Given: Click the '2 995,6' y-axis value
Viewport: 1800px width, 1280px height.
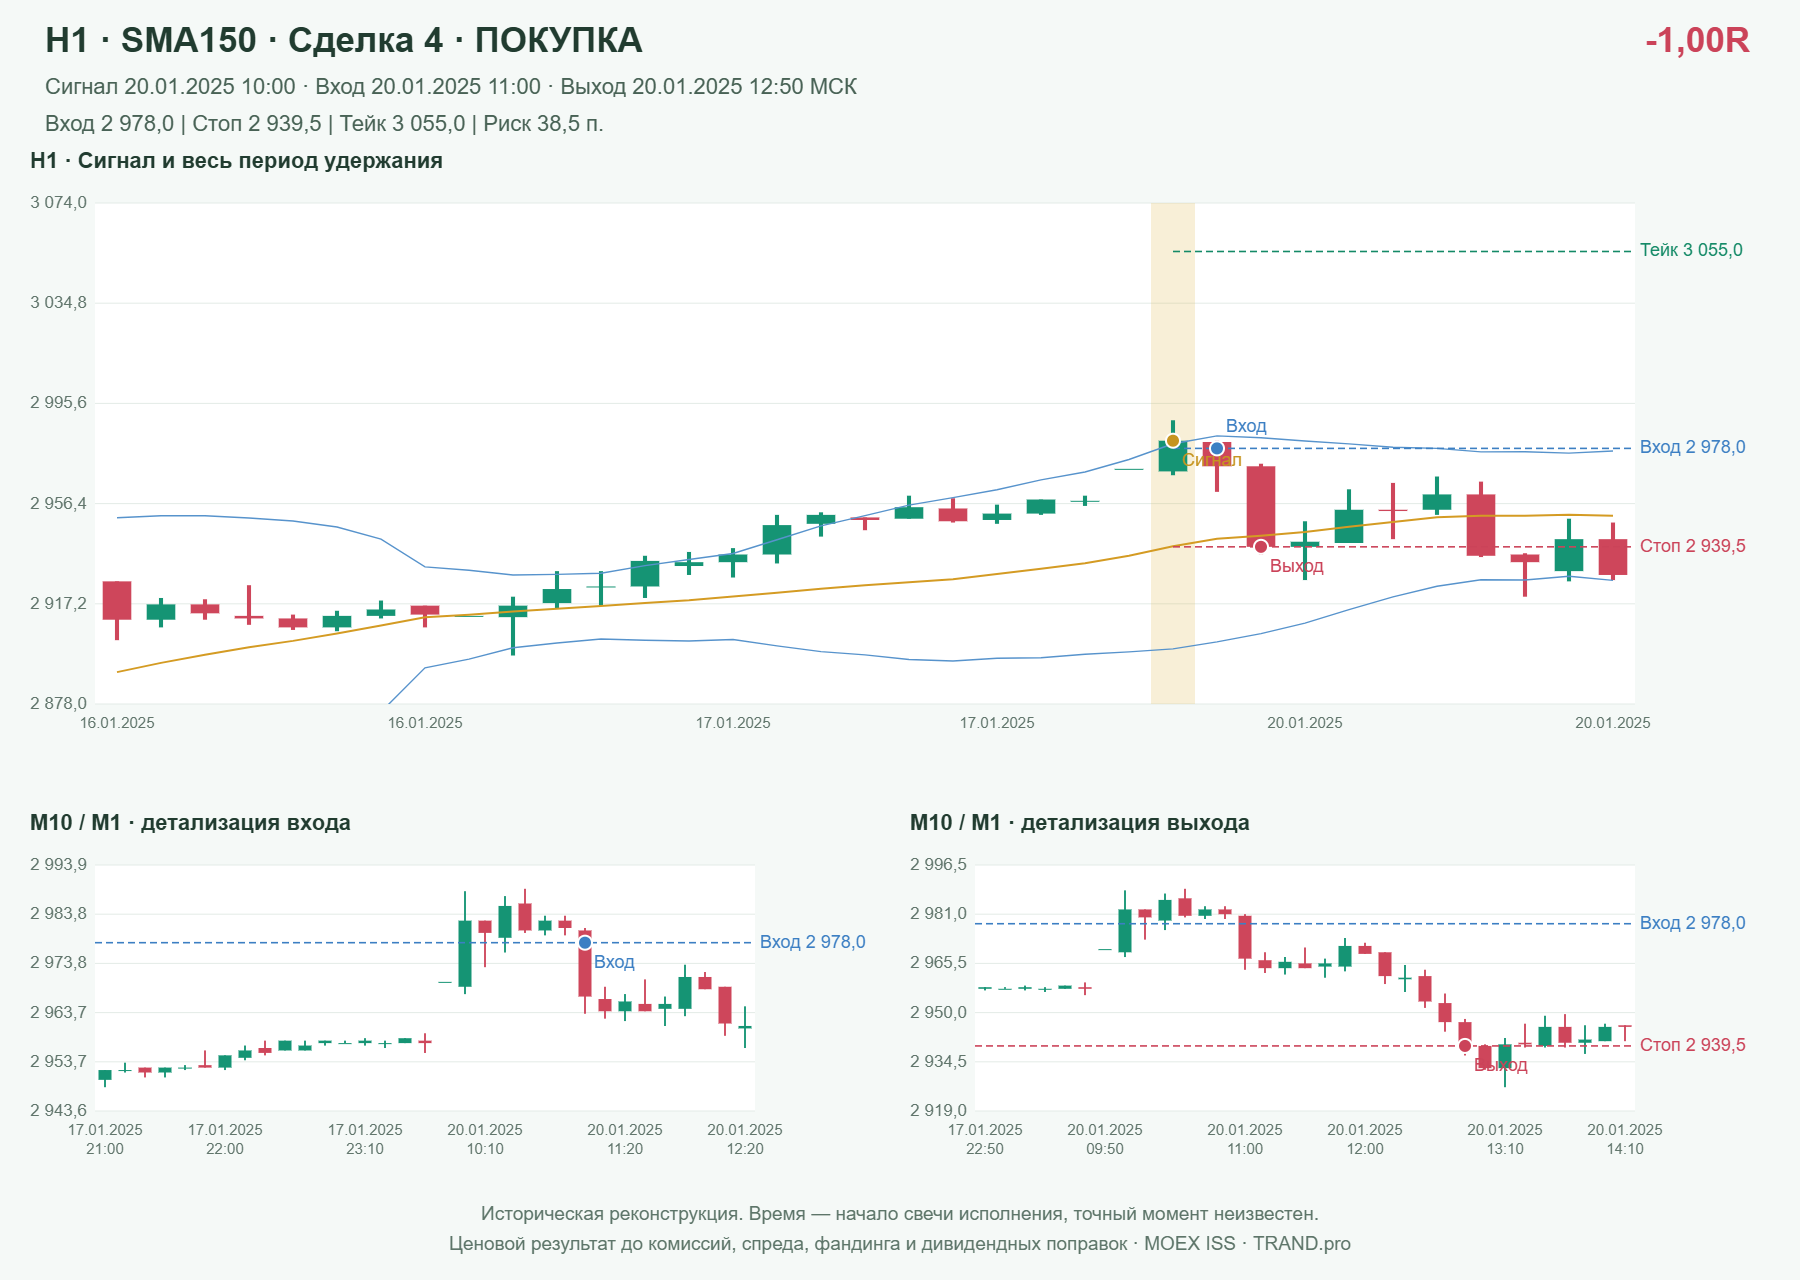Looking at the screenshot, I should (58, 403).
